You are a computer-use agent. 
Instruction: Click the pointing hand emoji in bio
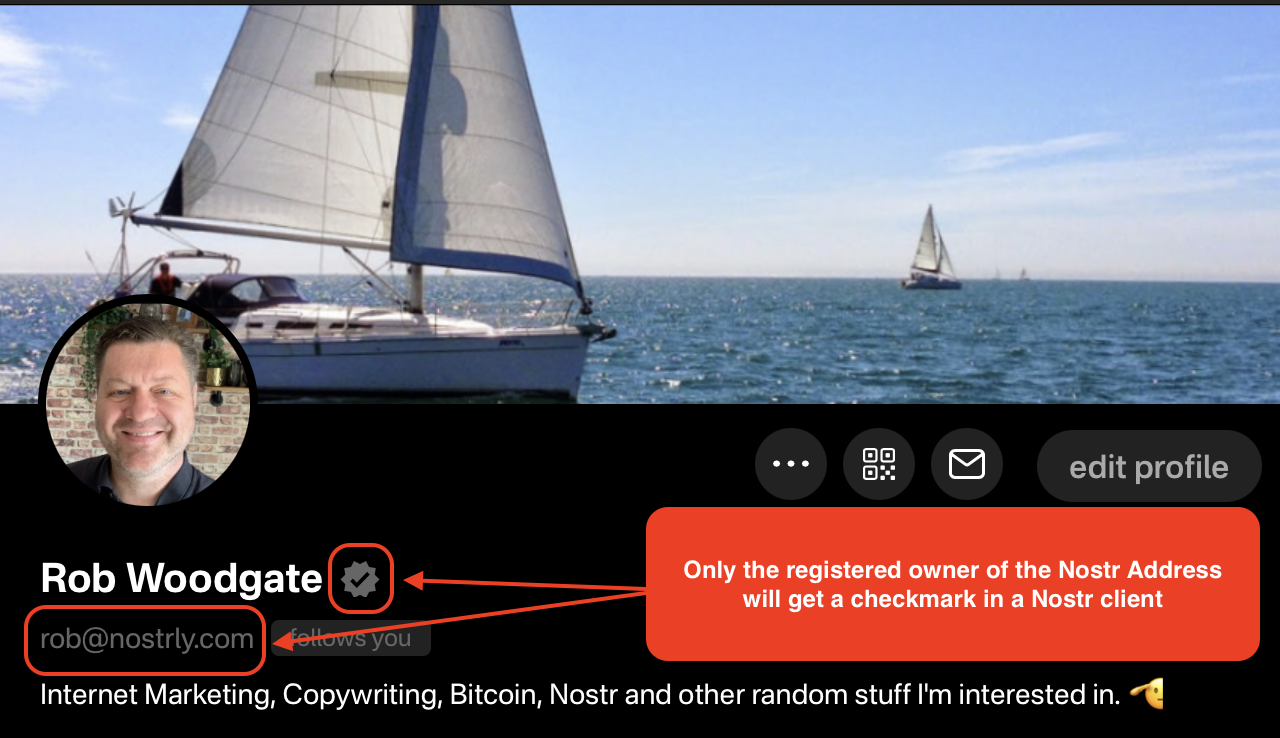click(x=1147, y=693)
